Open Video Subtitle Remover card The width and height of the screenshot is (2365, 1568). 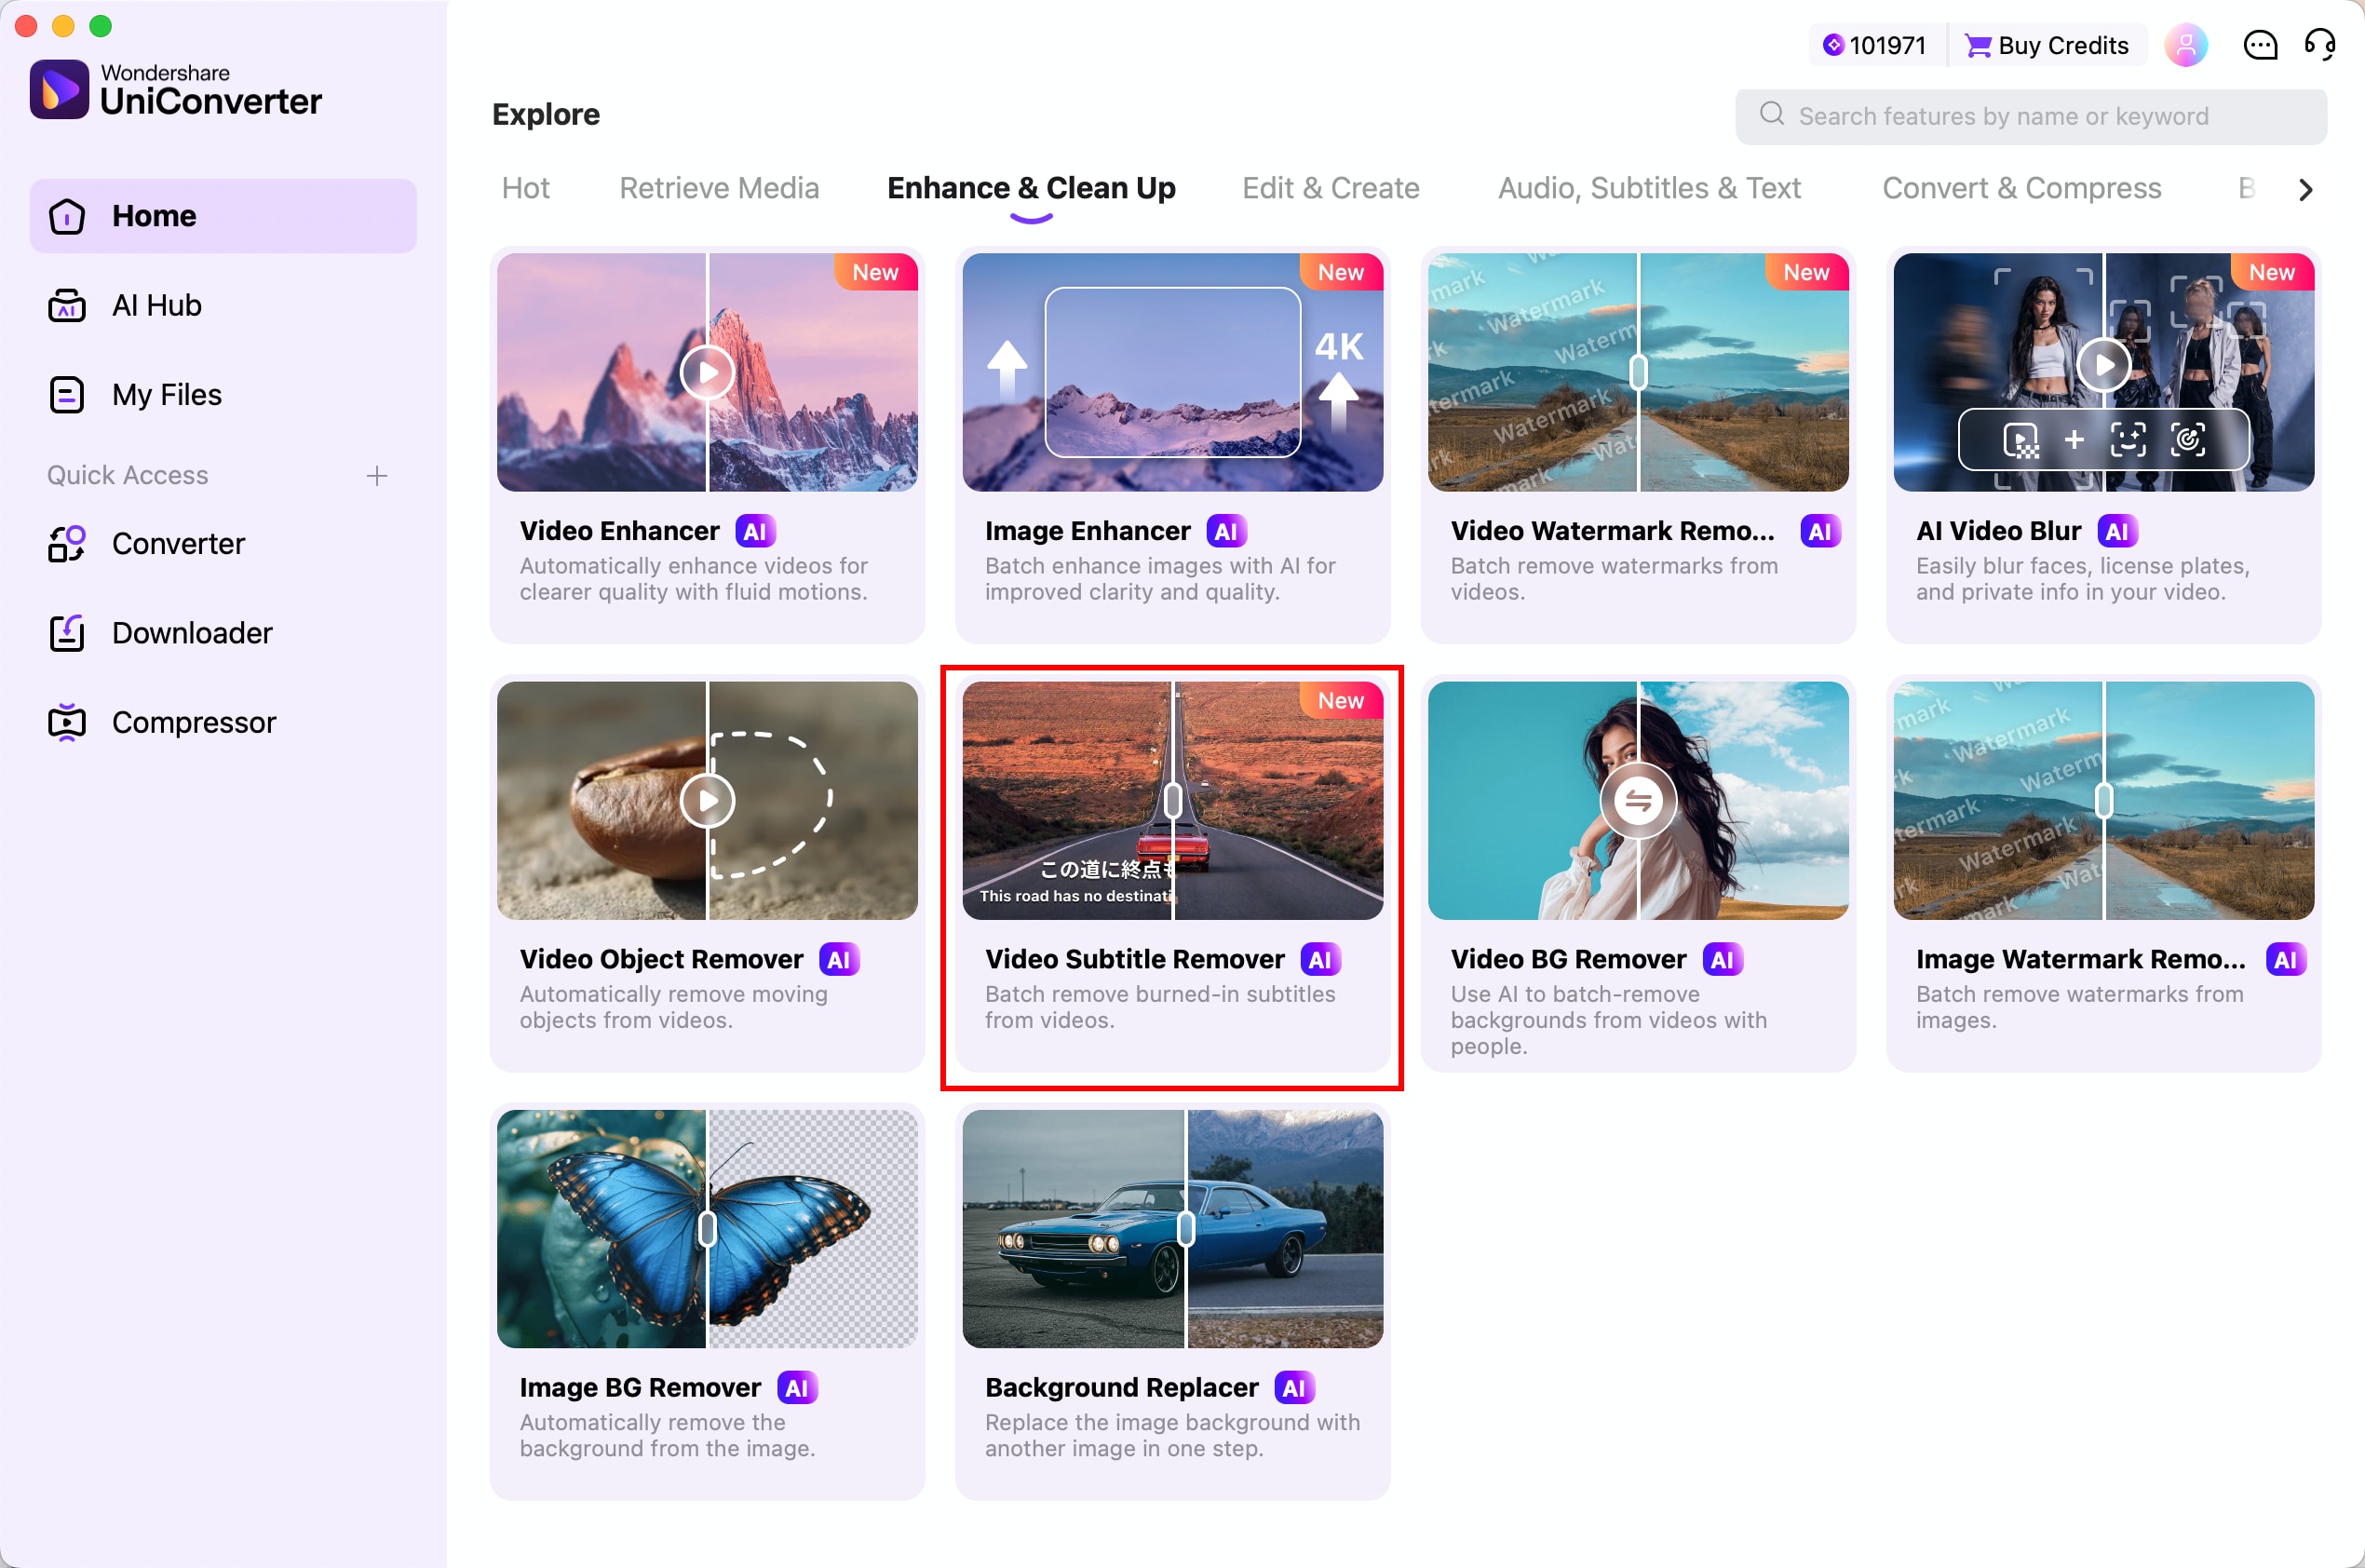pos(1172,873)
